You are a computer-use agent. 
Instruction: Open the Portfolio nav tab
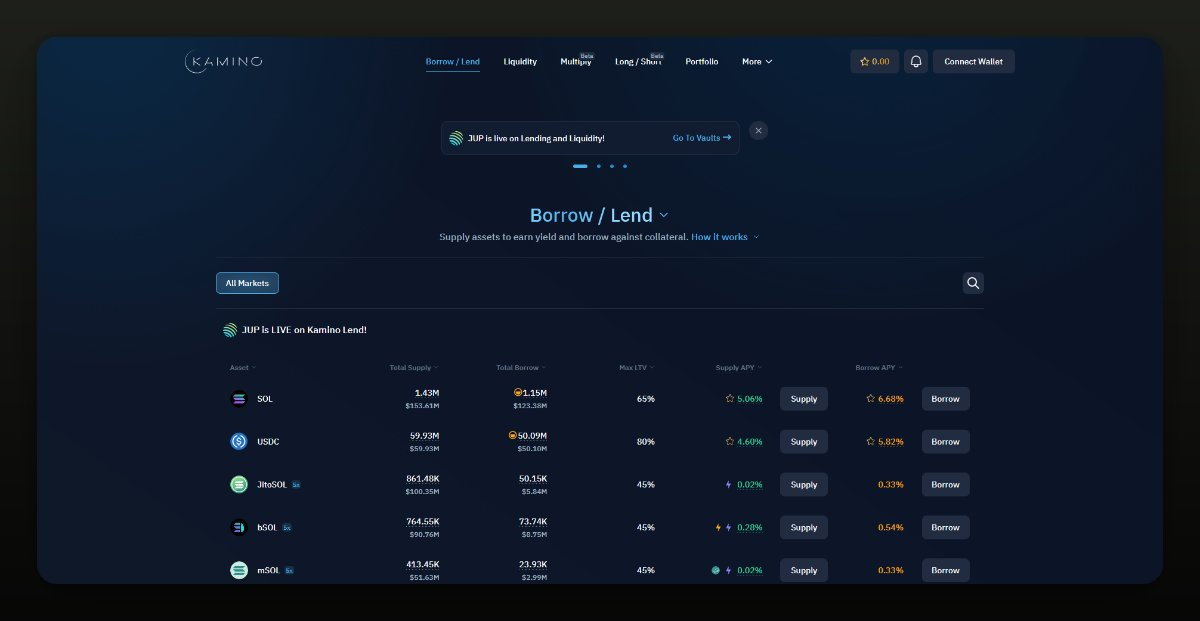(702, 62)
